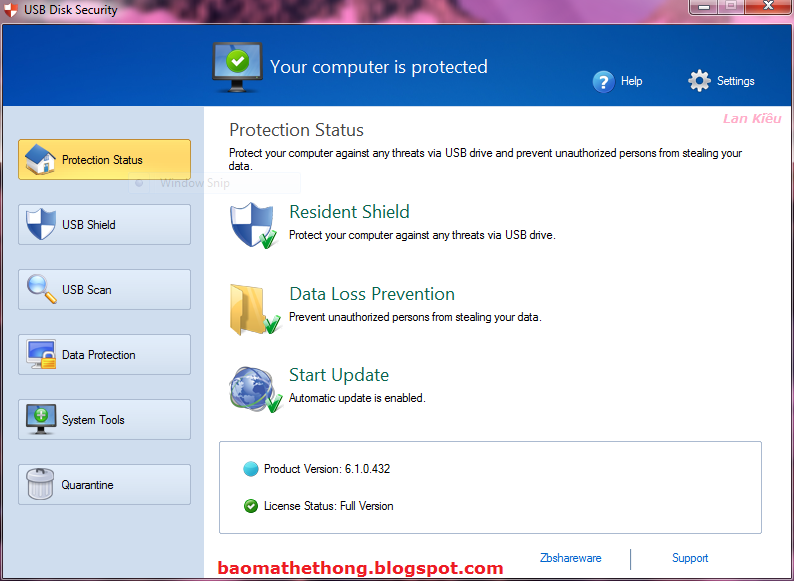Screen dimensions: 794x581
Task: View the Quarantine section
Action: (x=104, y=484)
